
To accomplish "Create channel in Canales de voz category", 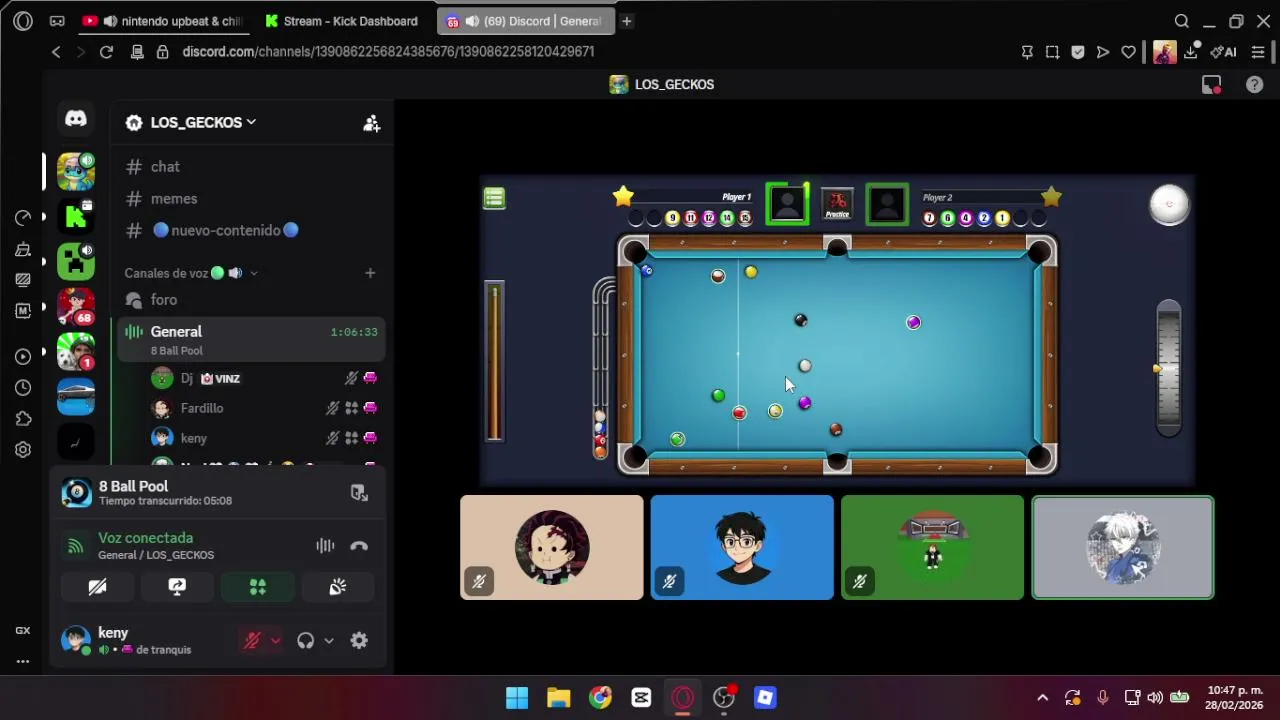I will pos(370,273).
